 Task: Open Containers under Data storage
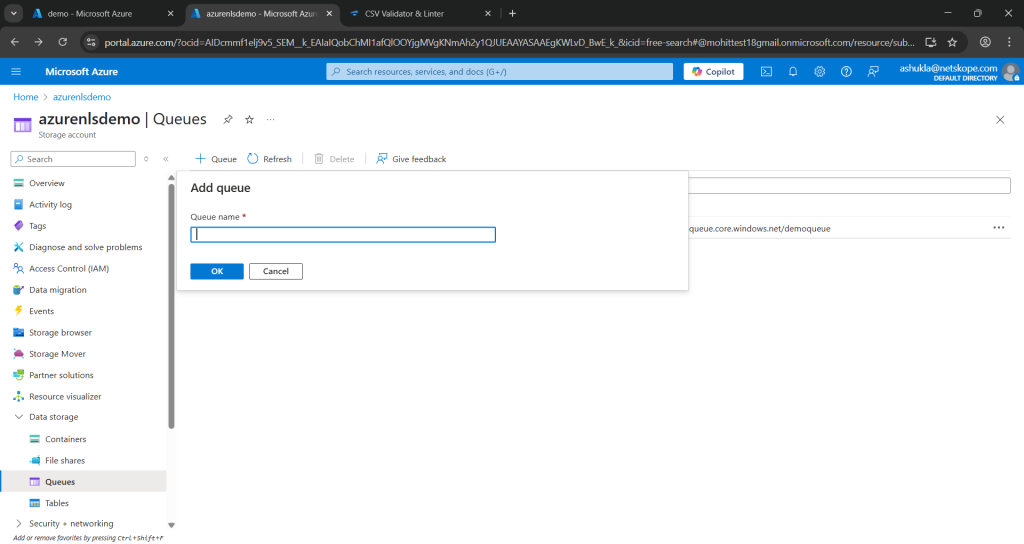[65, 440]
